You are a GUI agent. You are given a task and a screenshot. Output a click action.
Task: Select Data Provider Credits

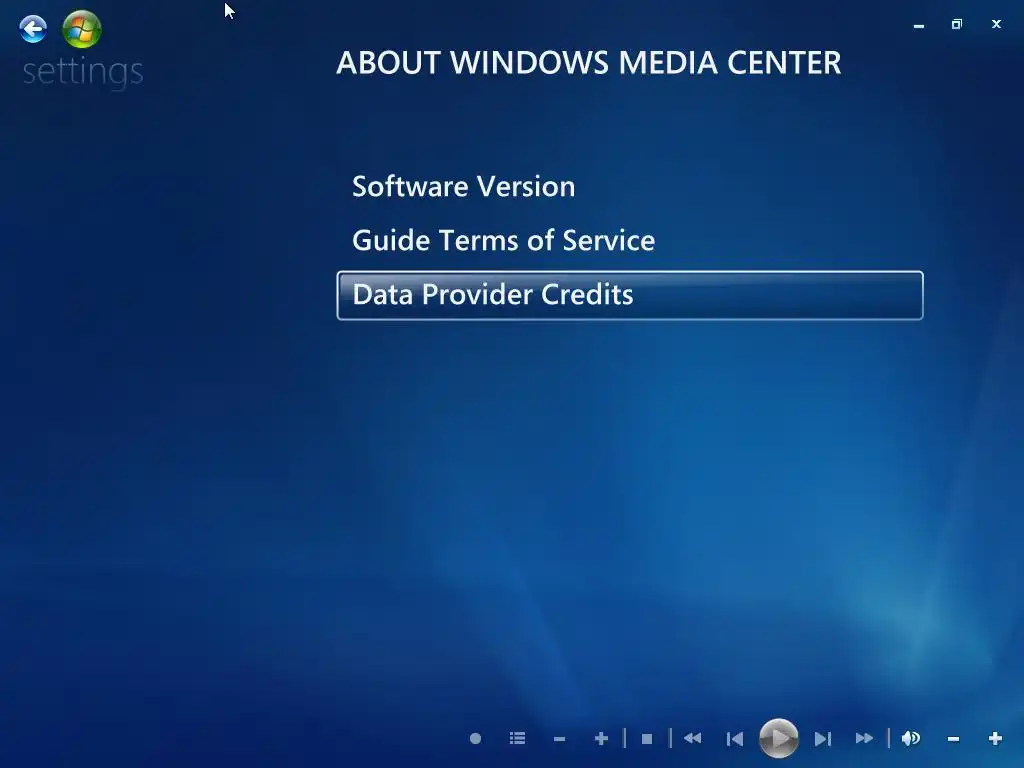pos(630,295)
